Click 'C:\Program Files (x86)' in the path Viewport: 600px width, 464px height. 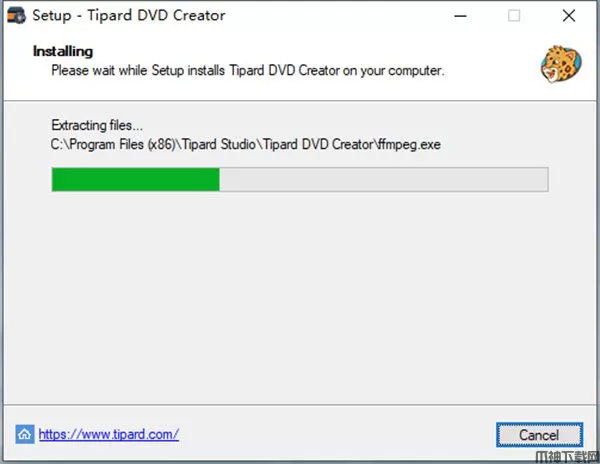113,145
